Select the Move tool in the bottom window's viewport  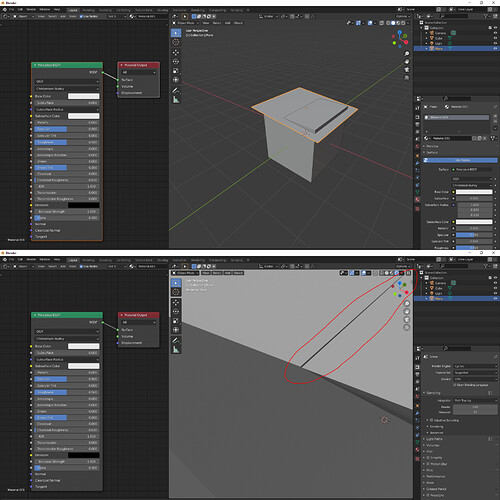coord(176,302)
